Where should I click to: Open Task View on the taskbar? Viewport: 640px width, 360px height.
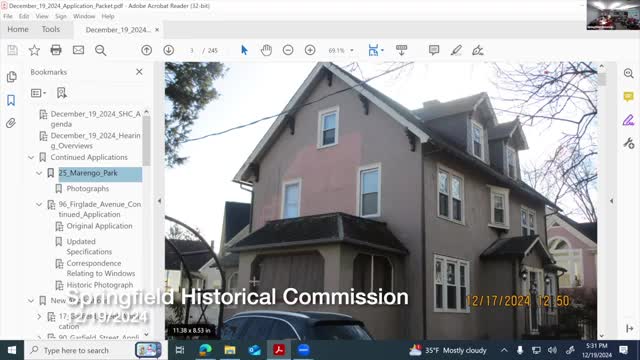[x=180, y=350]
